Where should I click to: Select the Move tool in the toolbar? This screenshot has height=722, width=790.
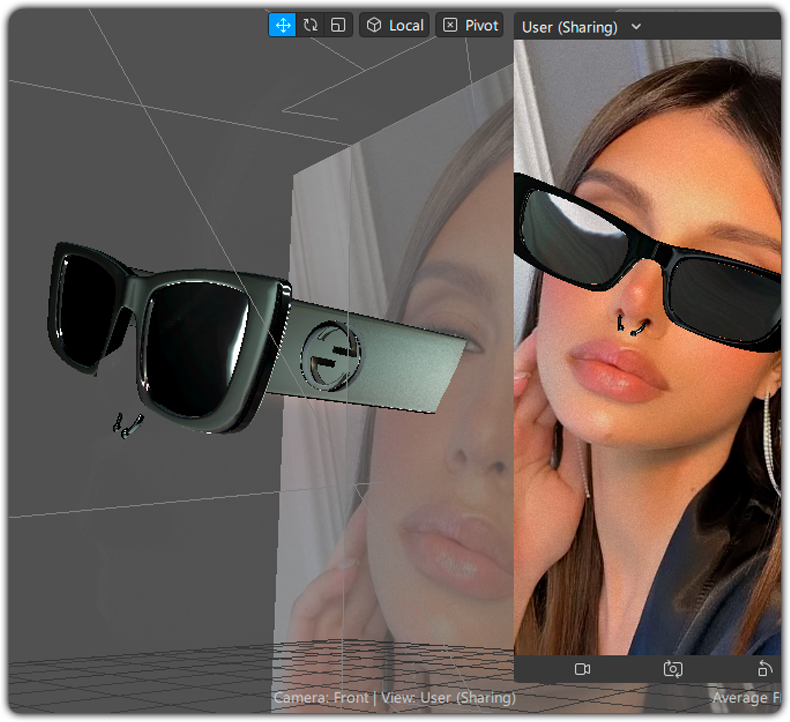282,25
